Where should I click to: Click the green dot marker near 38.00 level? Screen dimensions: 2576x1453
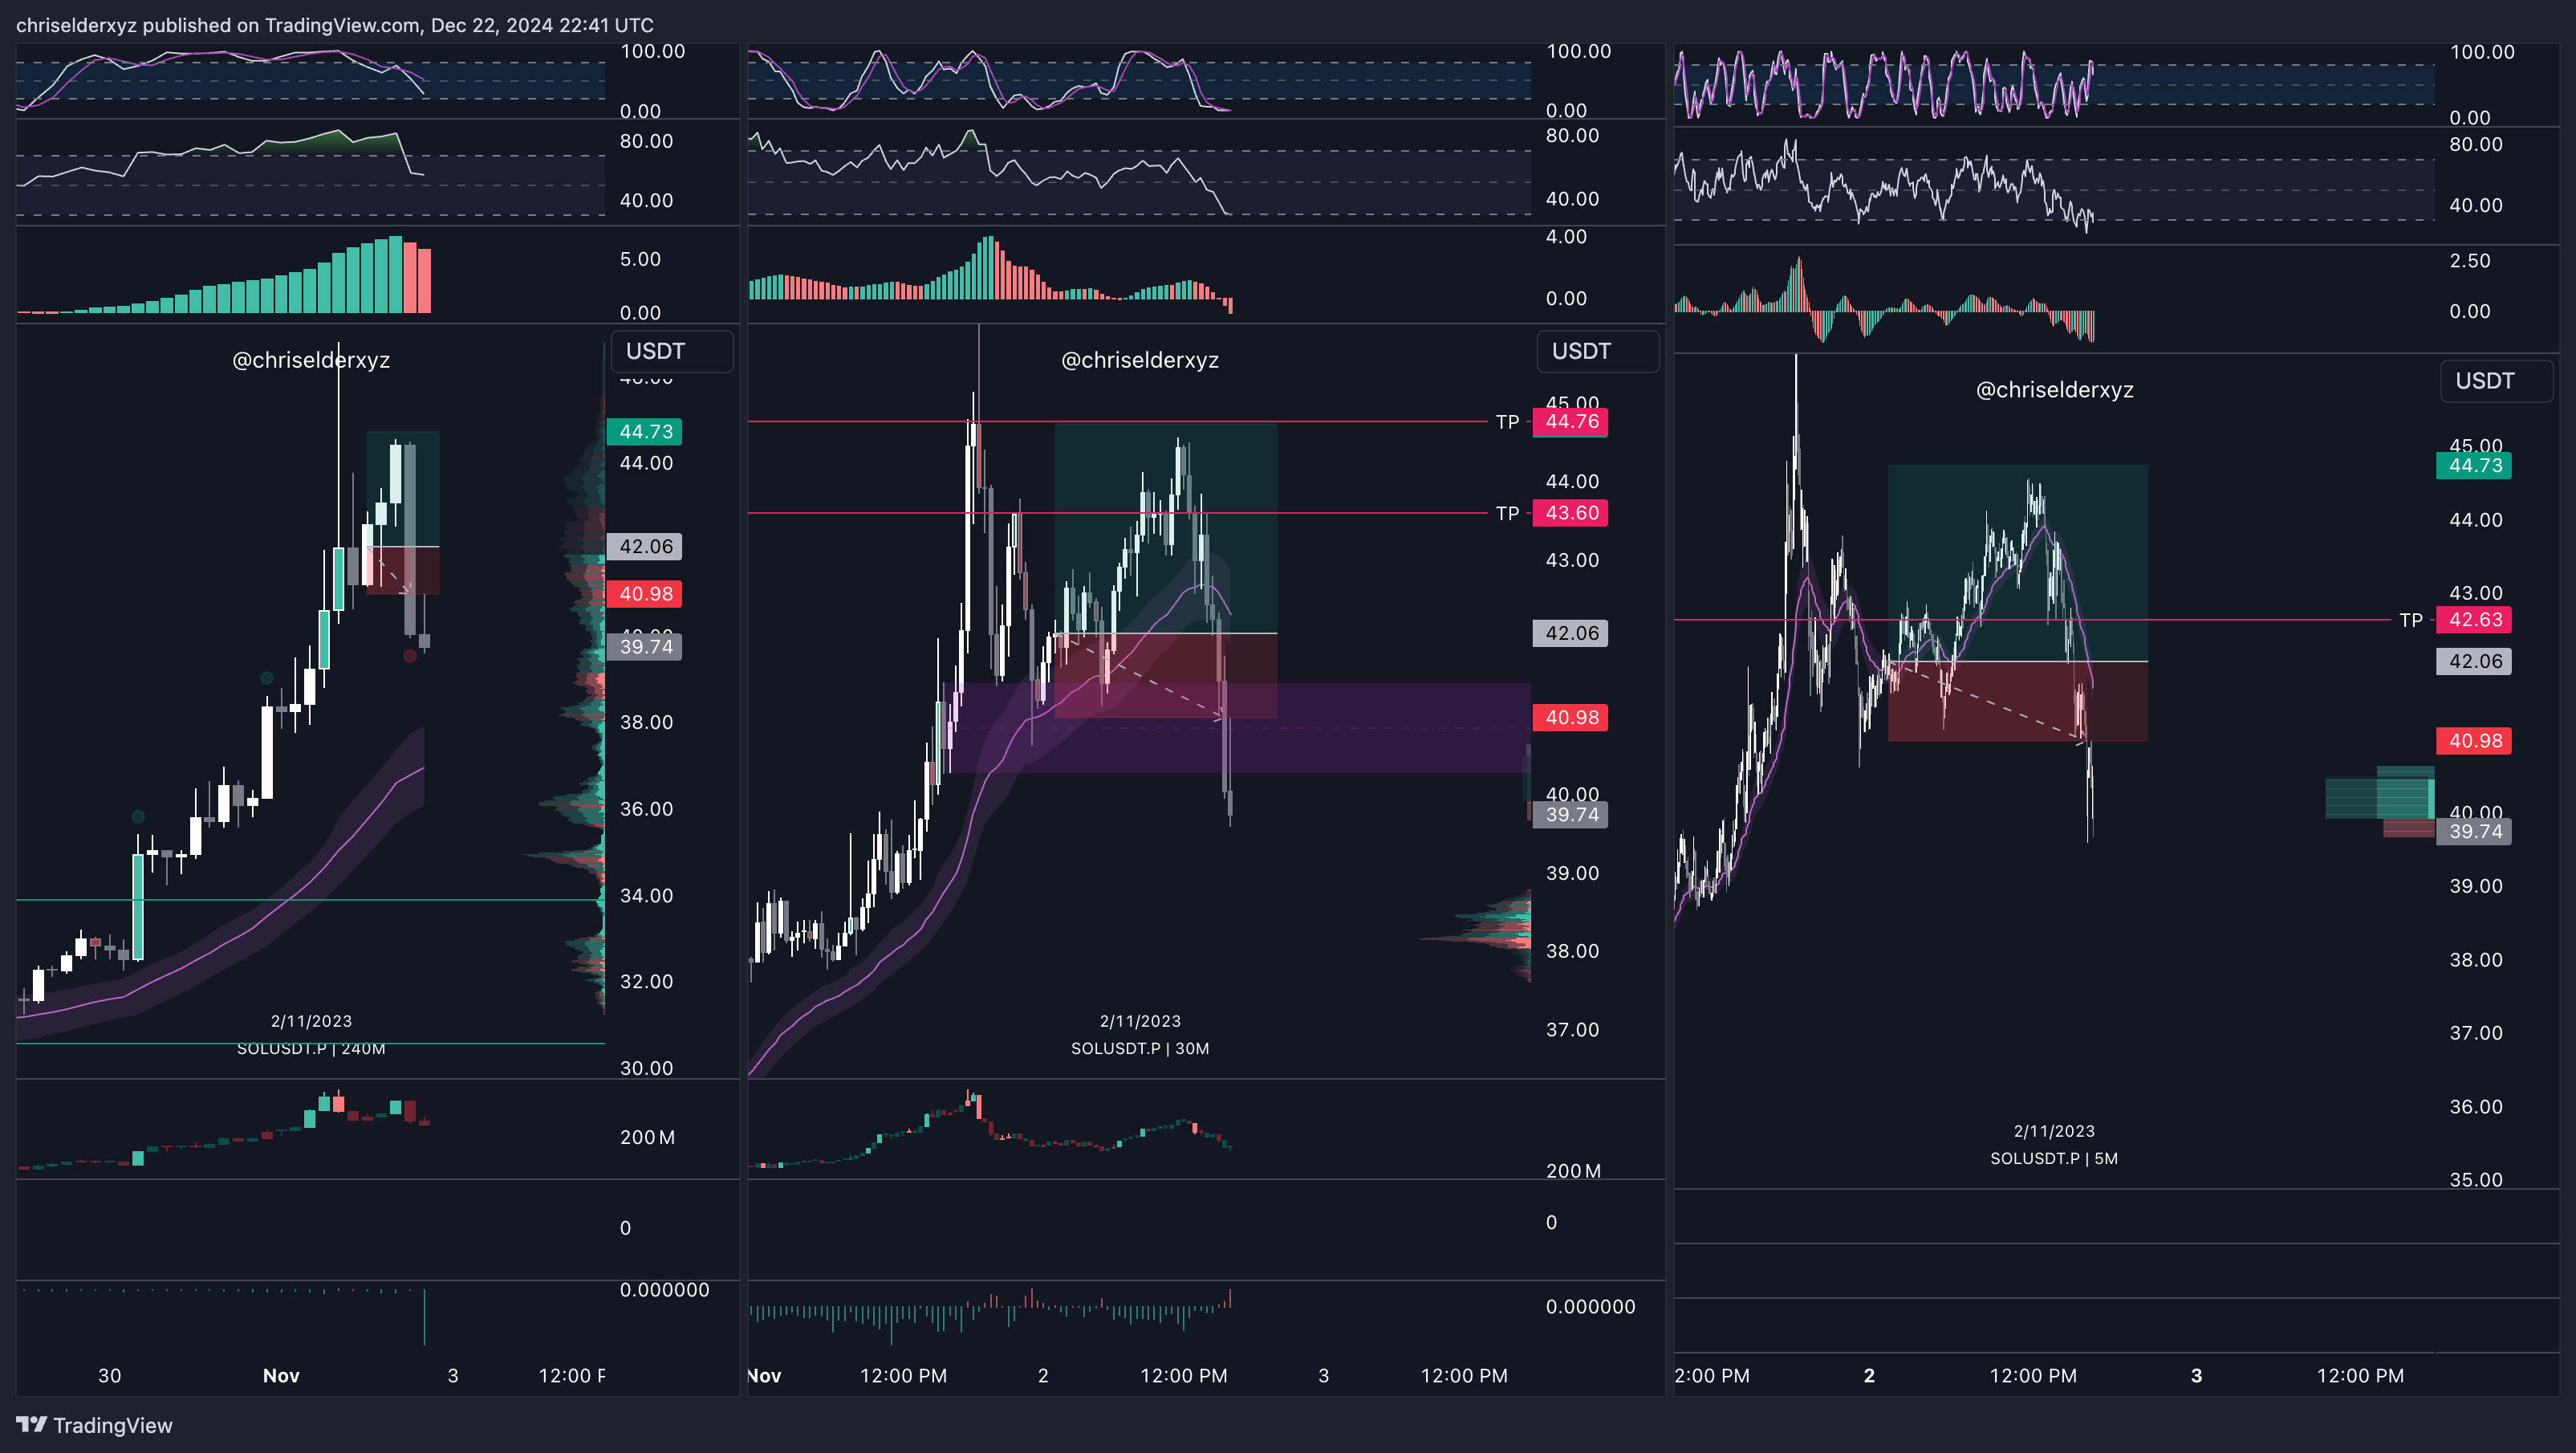[x=267, y=678]
